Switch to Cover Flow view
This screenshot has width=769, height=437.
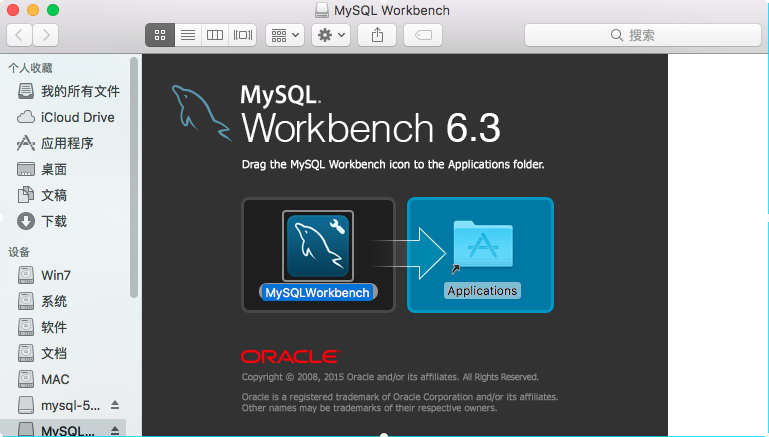click(242, 35)
